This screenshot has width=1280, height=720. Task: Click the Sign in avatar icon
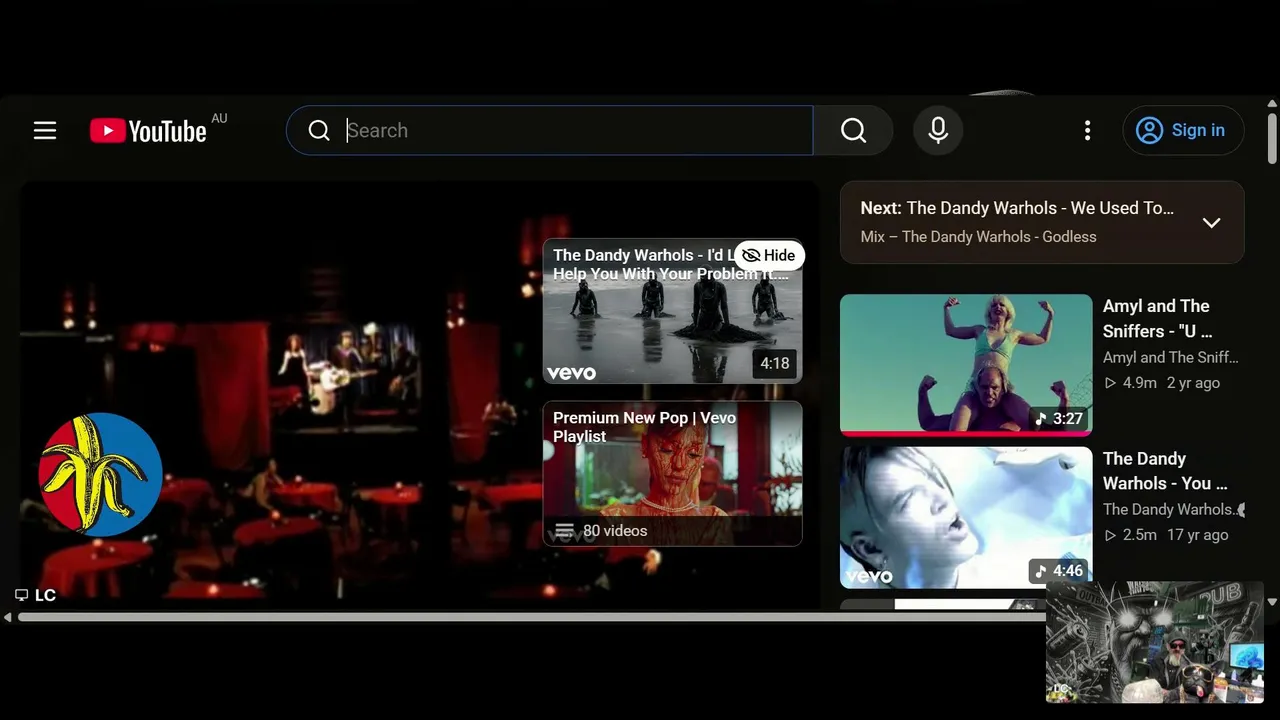(x=1149, y=131)
